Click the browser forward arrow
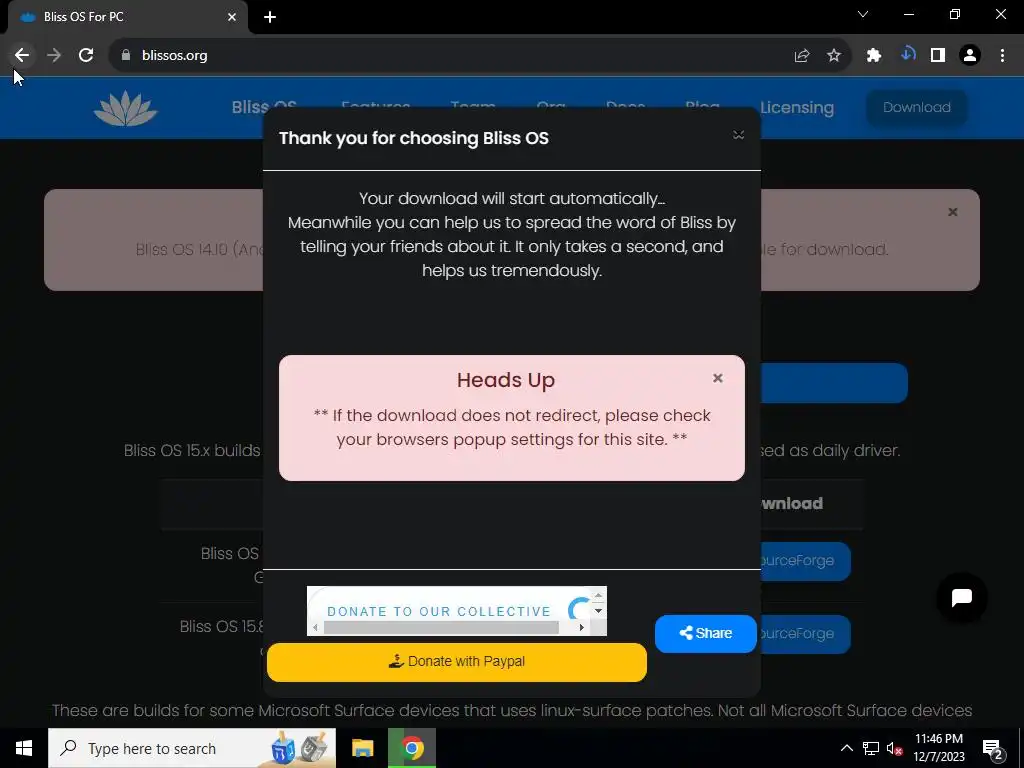The image size is (1024, 768). tap(54, 56)
